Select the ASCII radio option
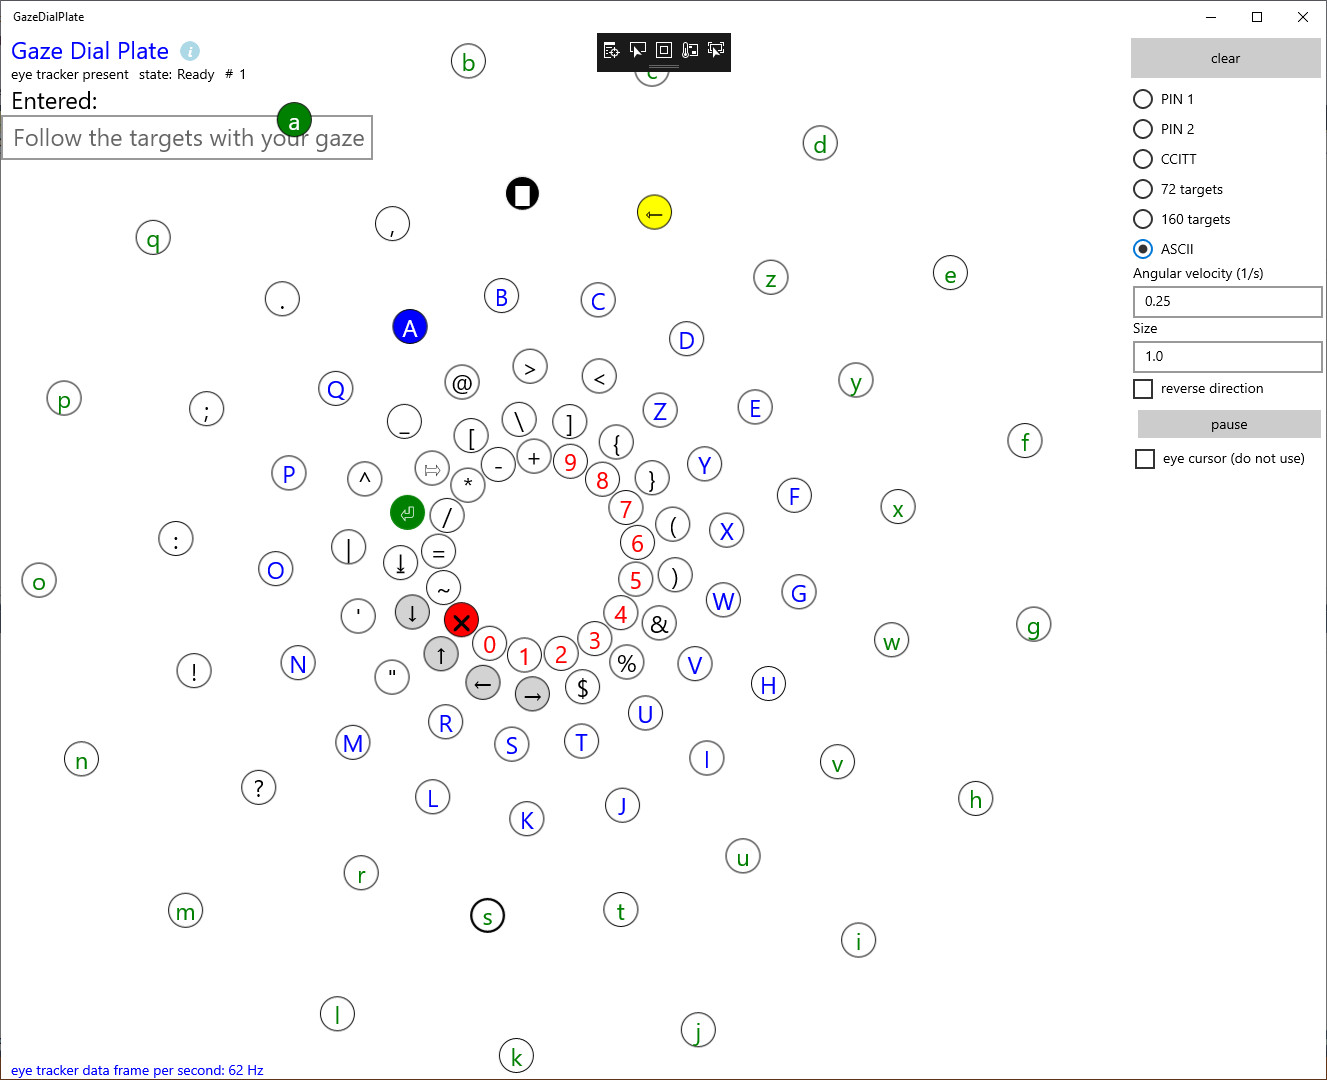The height and width of the screenshot is (1080, 1327). (1164, 249)
